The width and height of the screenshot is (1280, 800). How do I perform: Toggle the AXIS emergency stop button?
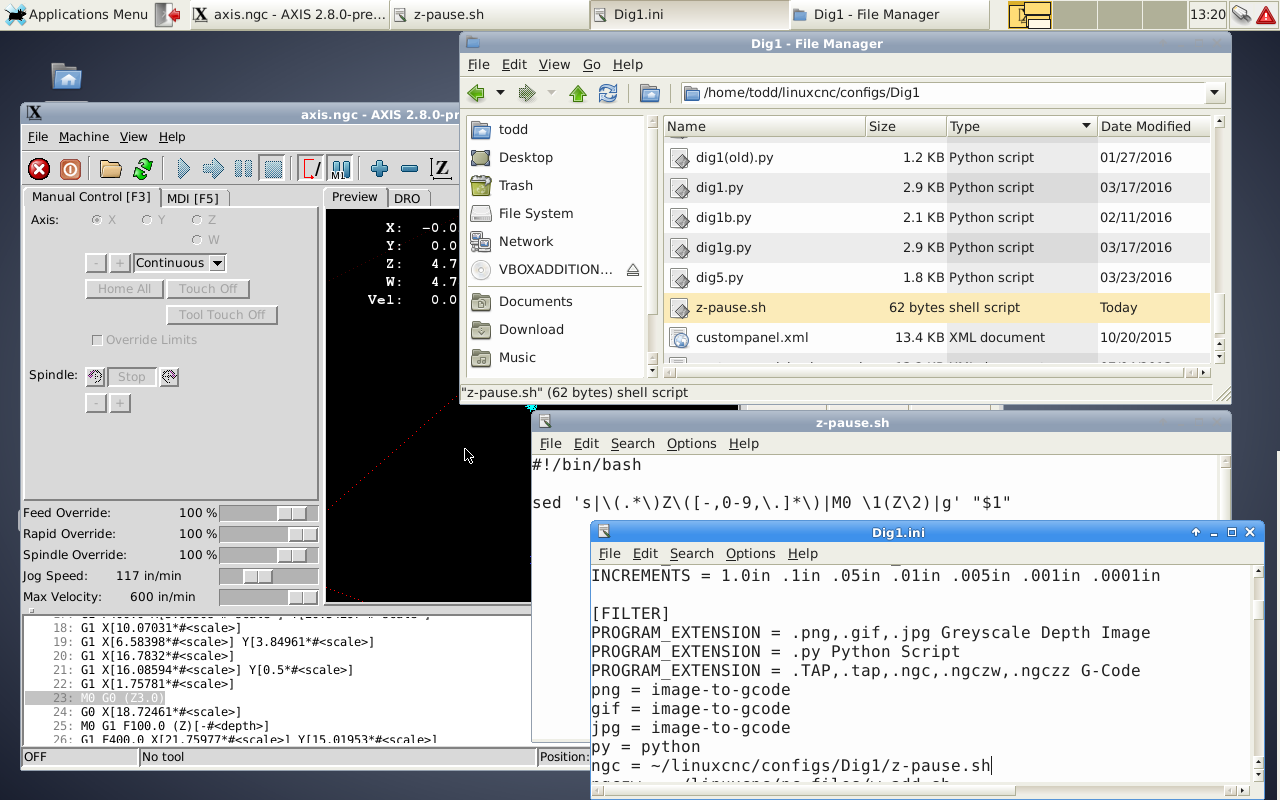[x=39, y=169]
